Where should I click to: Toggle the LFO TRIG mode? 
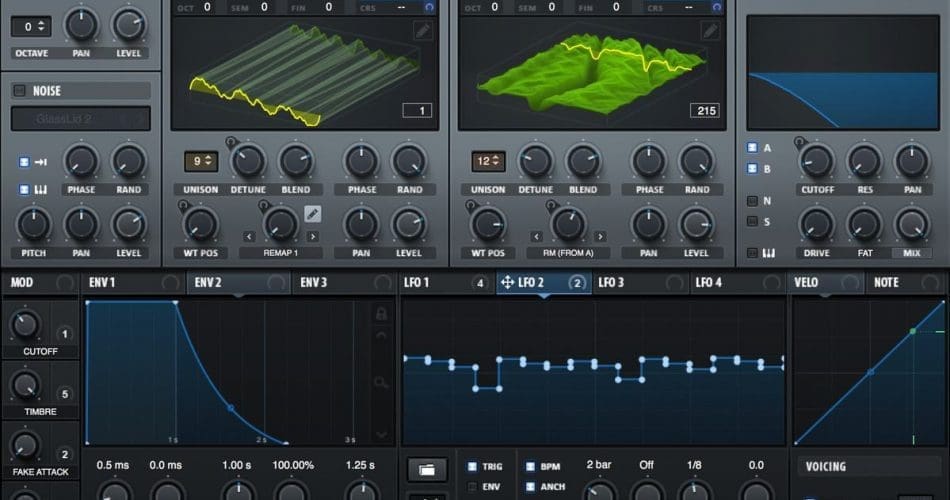click(472, 466)
